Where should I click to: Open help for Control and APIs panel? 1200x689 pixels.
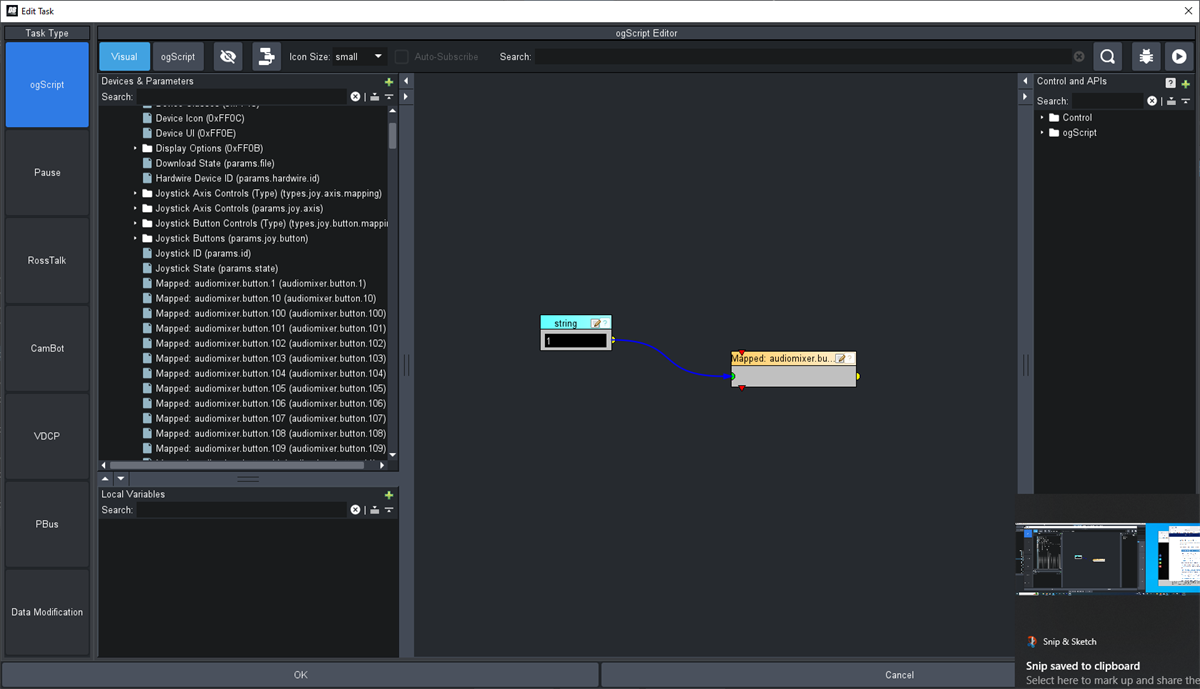(1171, 84)
